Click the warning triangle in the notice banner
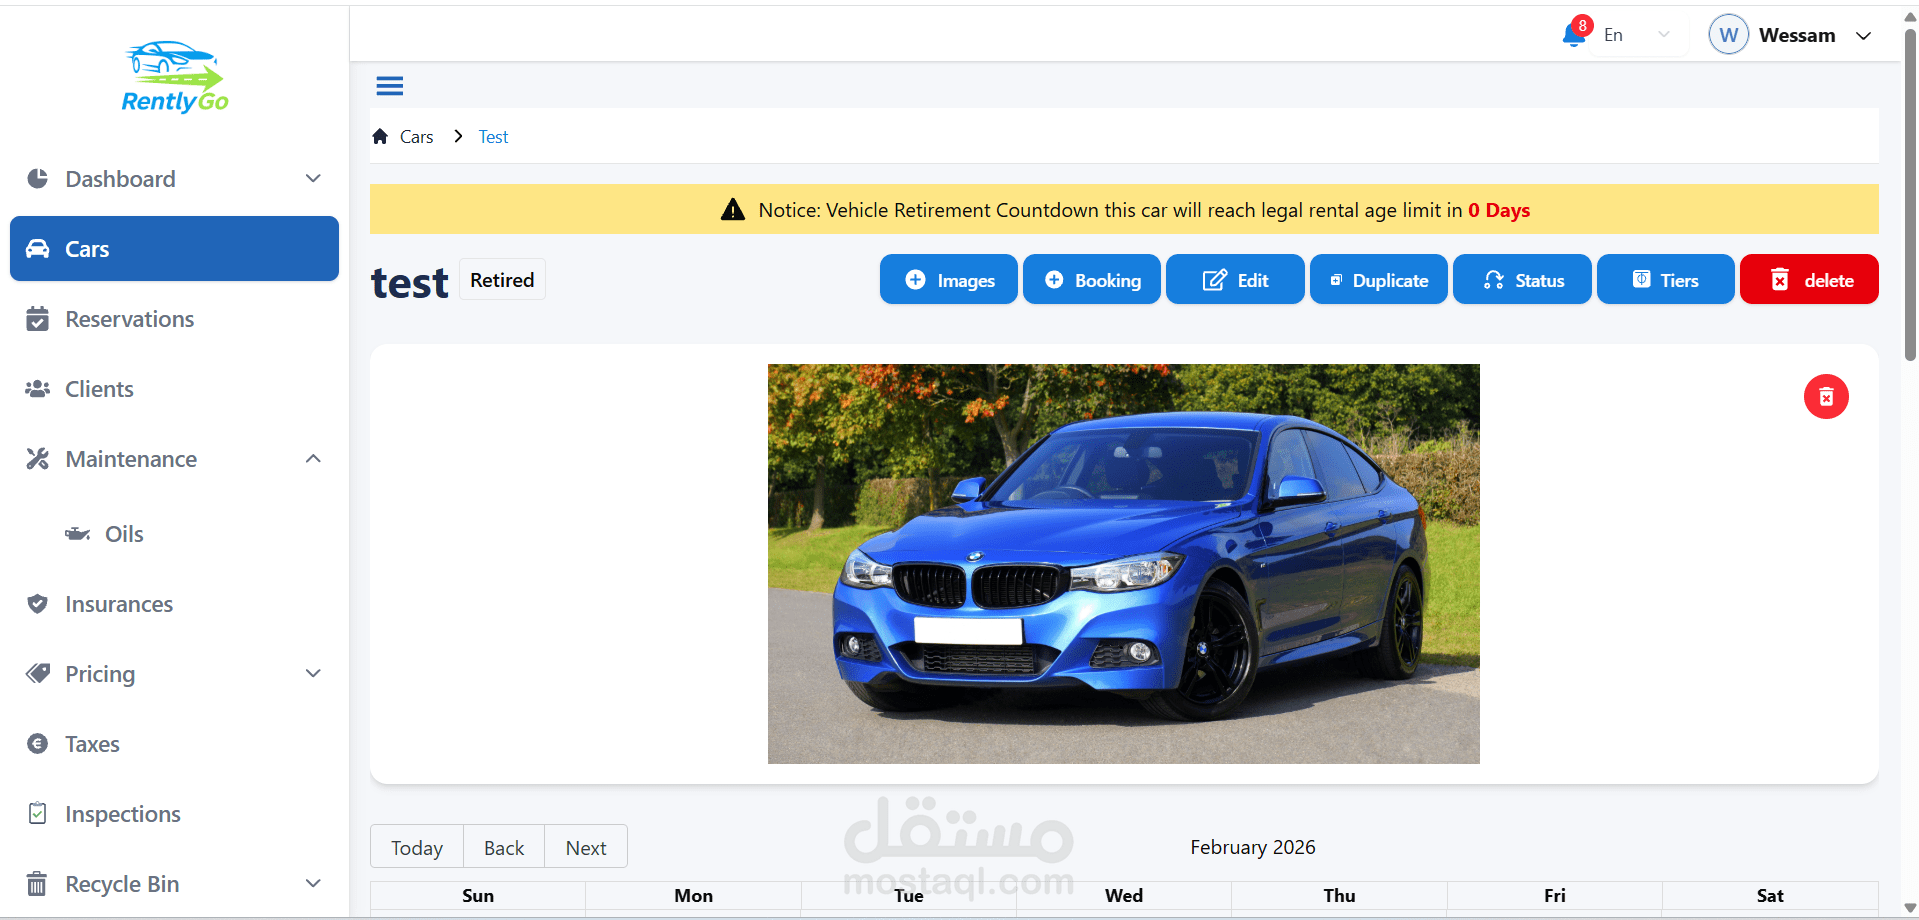This screenshot has width=1919, height=920. 733,210
